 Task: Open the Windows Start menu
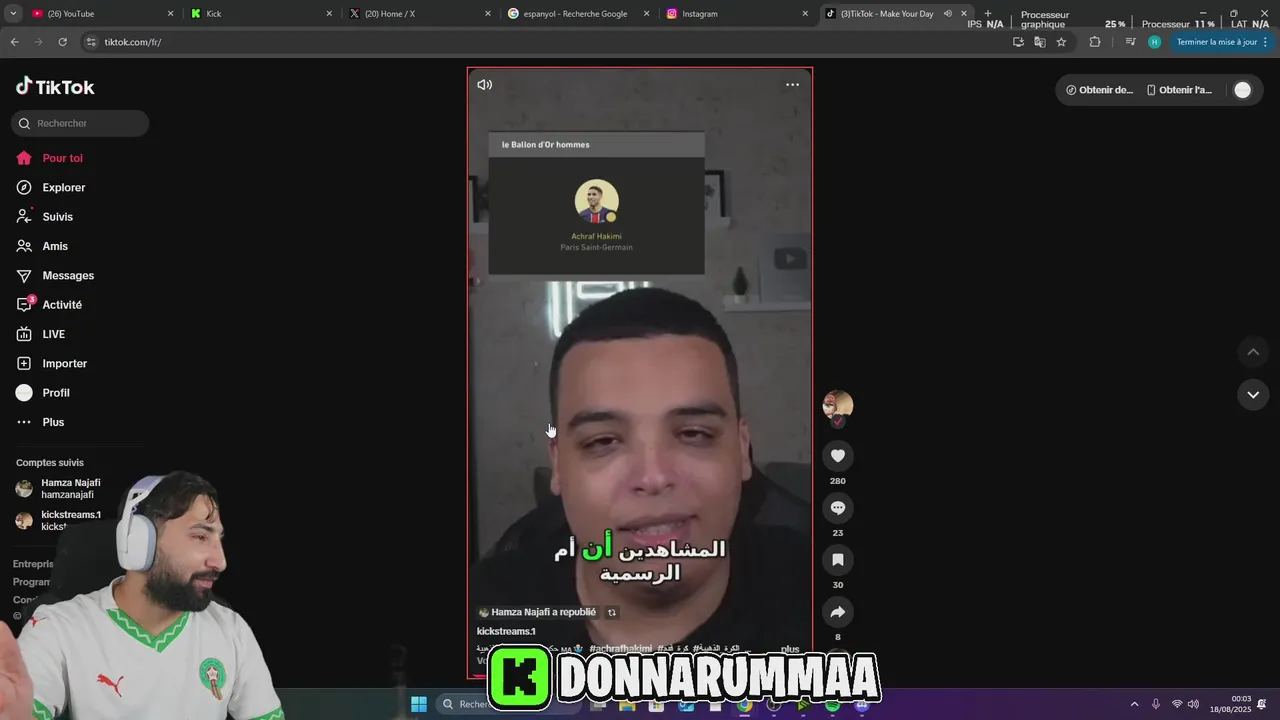(x=418, y=704)
